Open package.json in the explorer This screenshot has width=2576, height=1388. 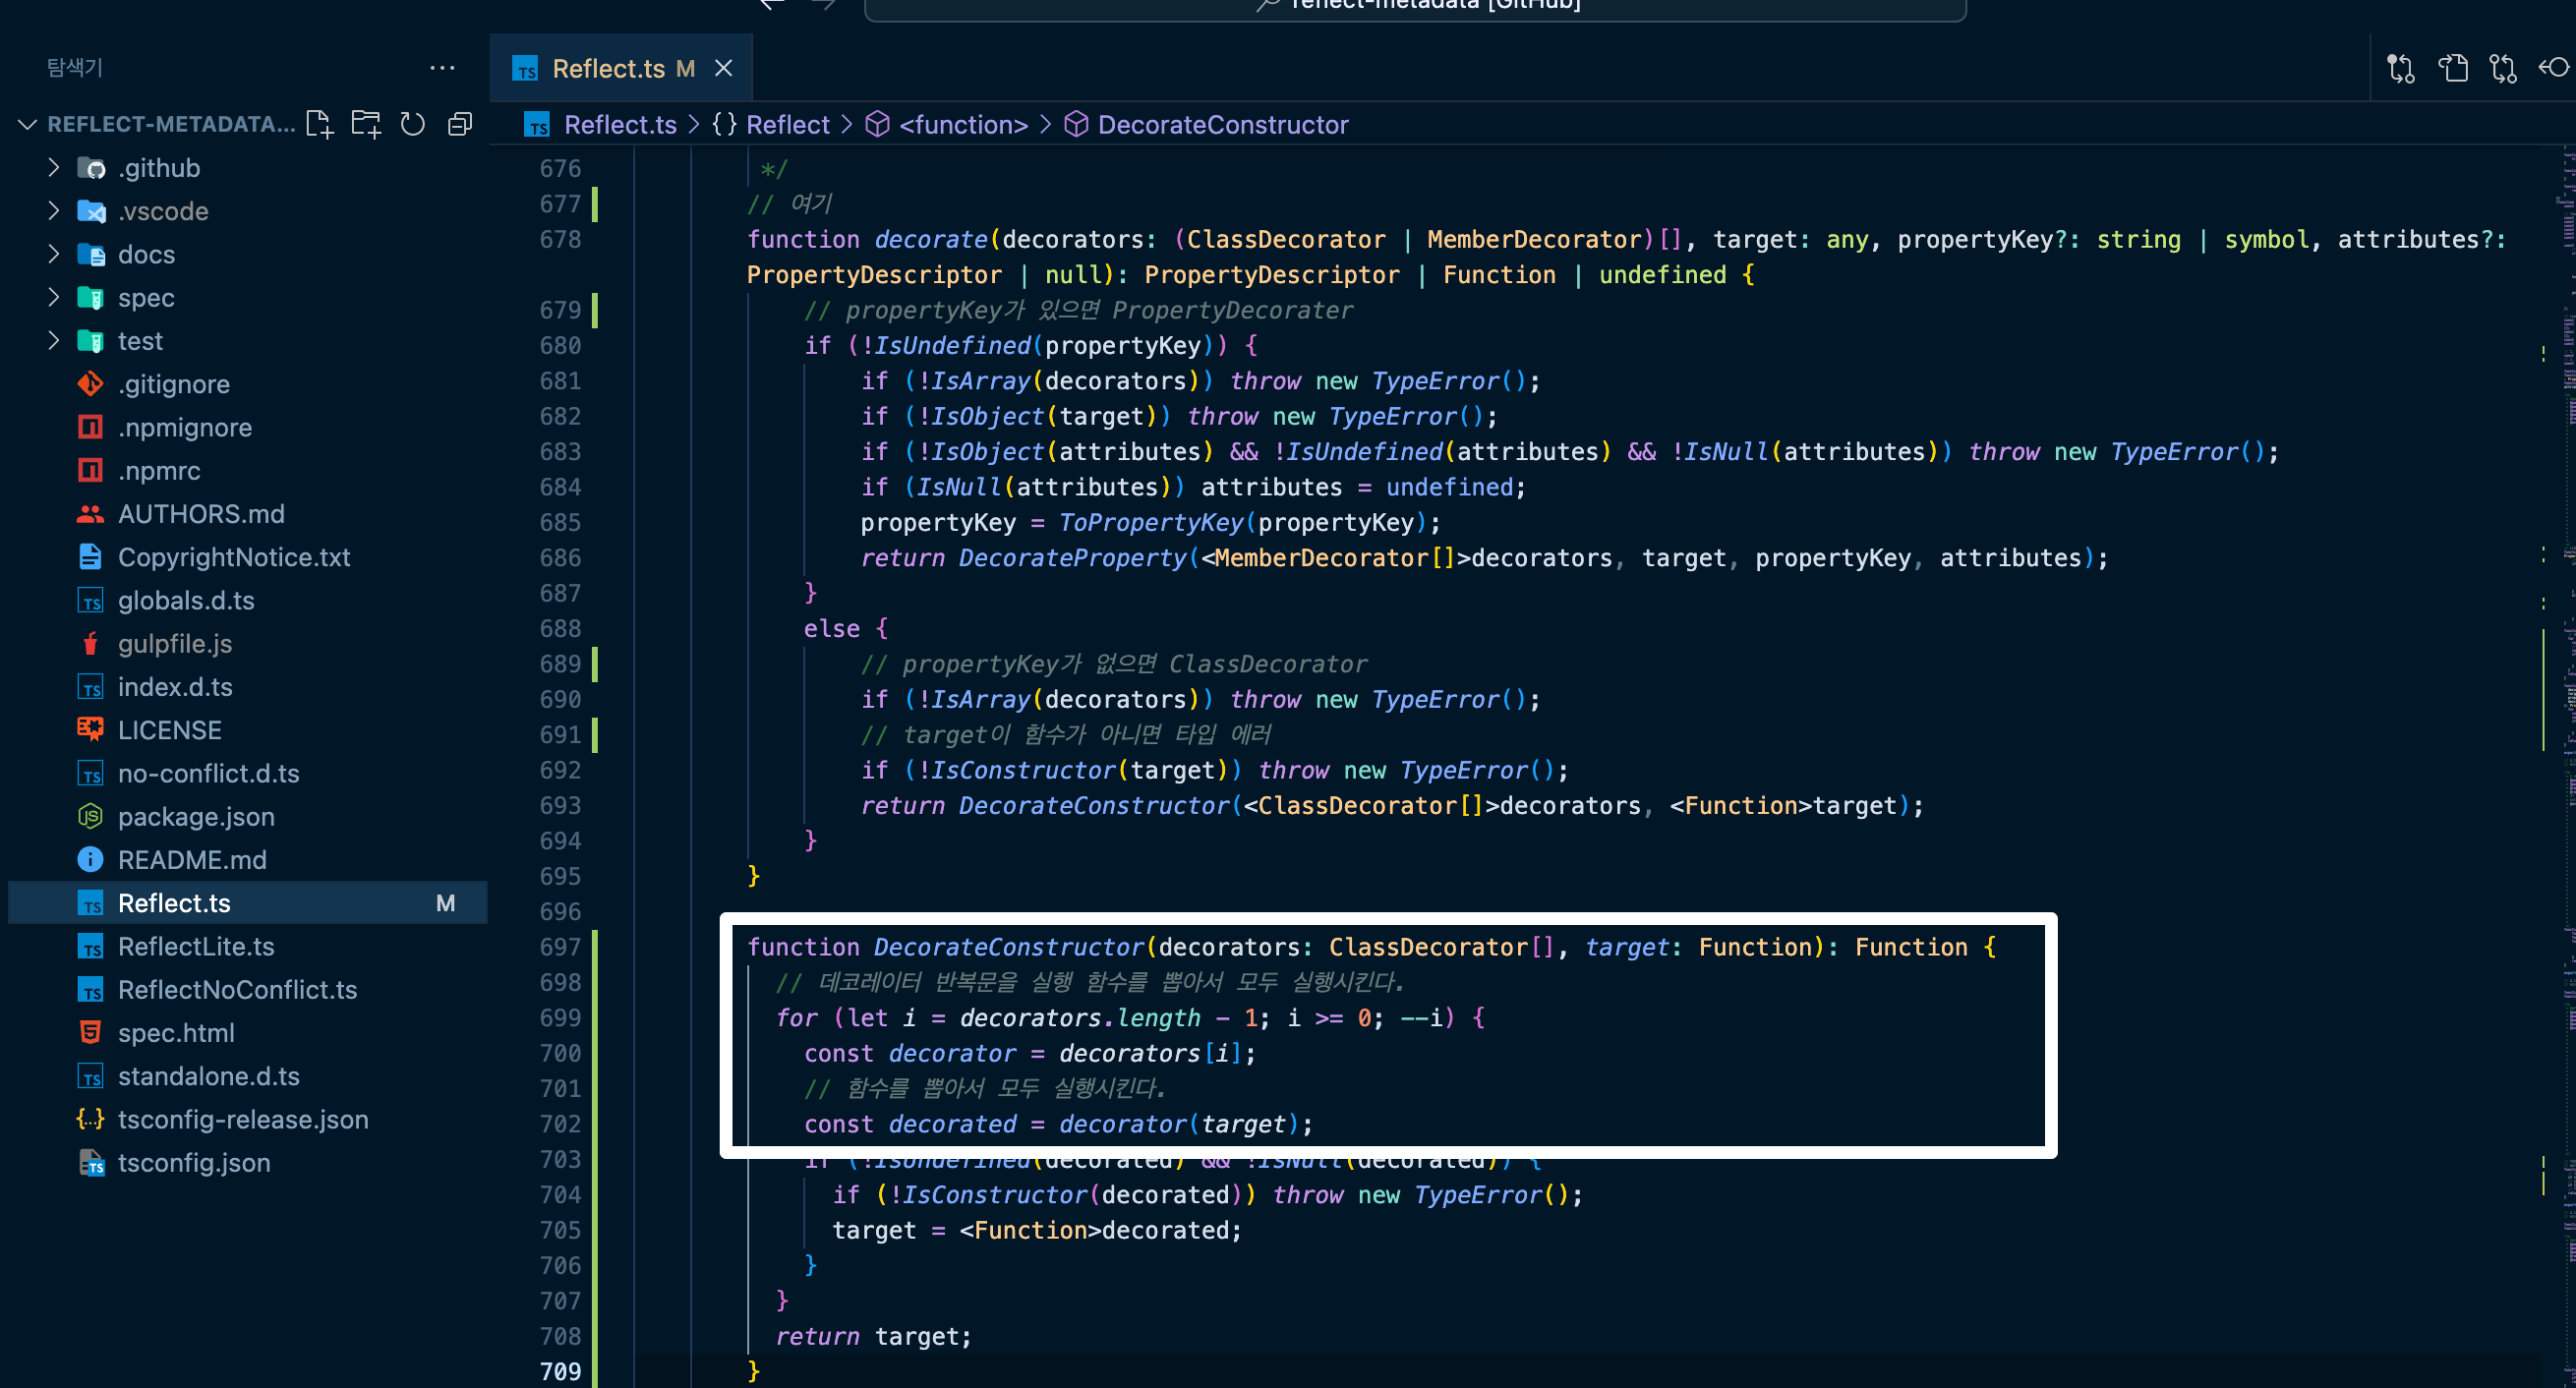click(196, 817)
